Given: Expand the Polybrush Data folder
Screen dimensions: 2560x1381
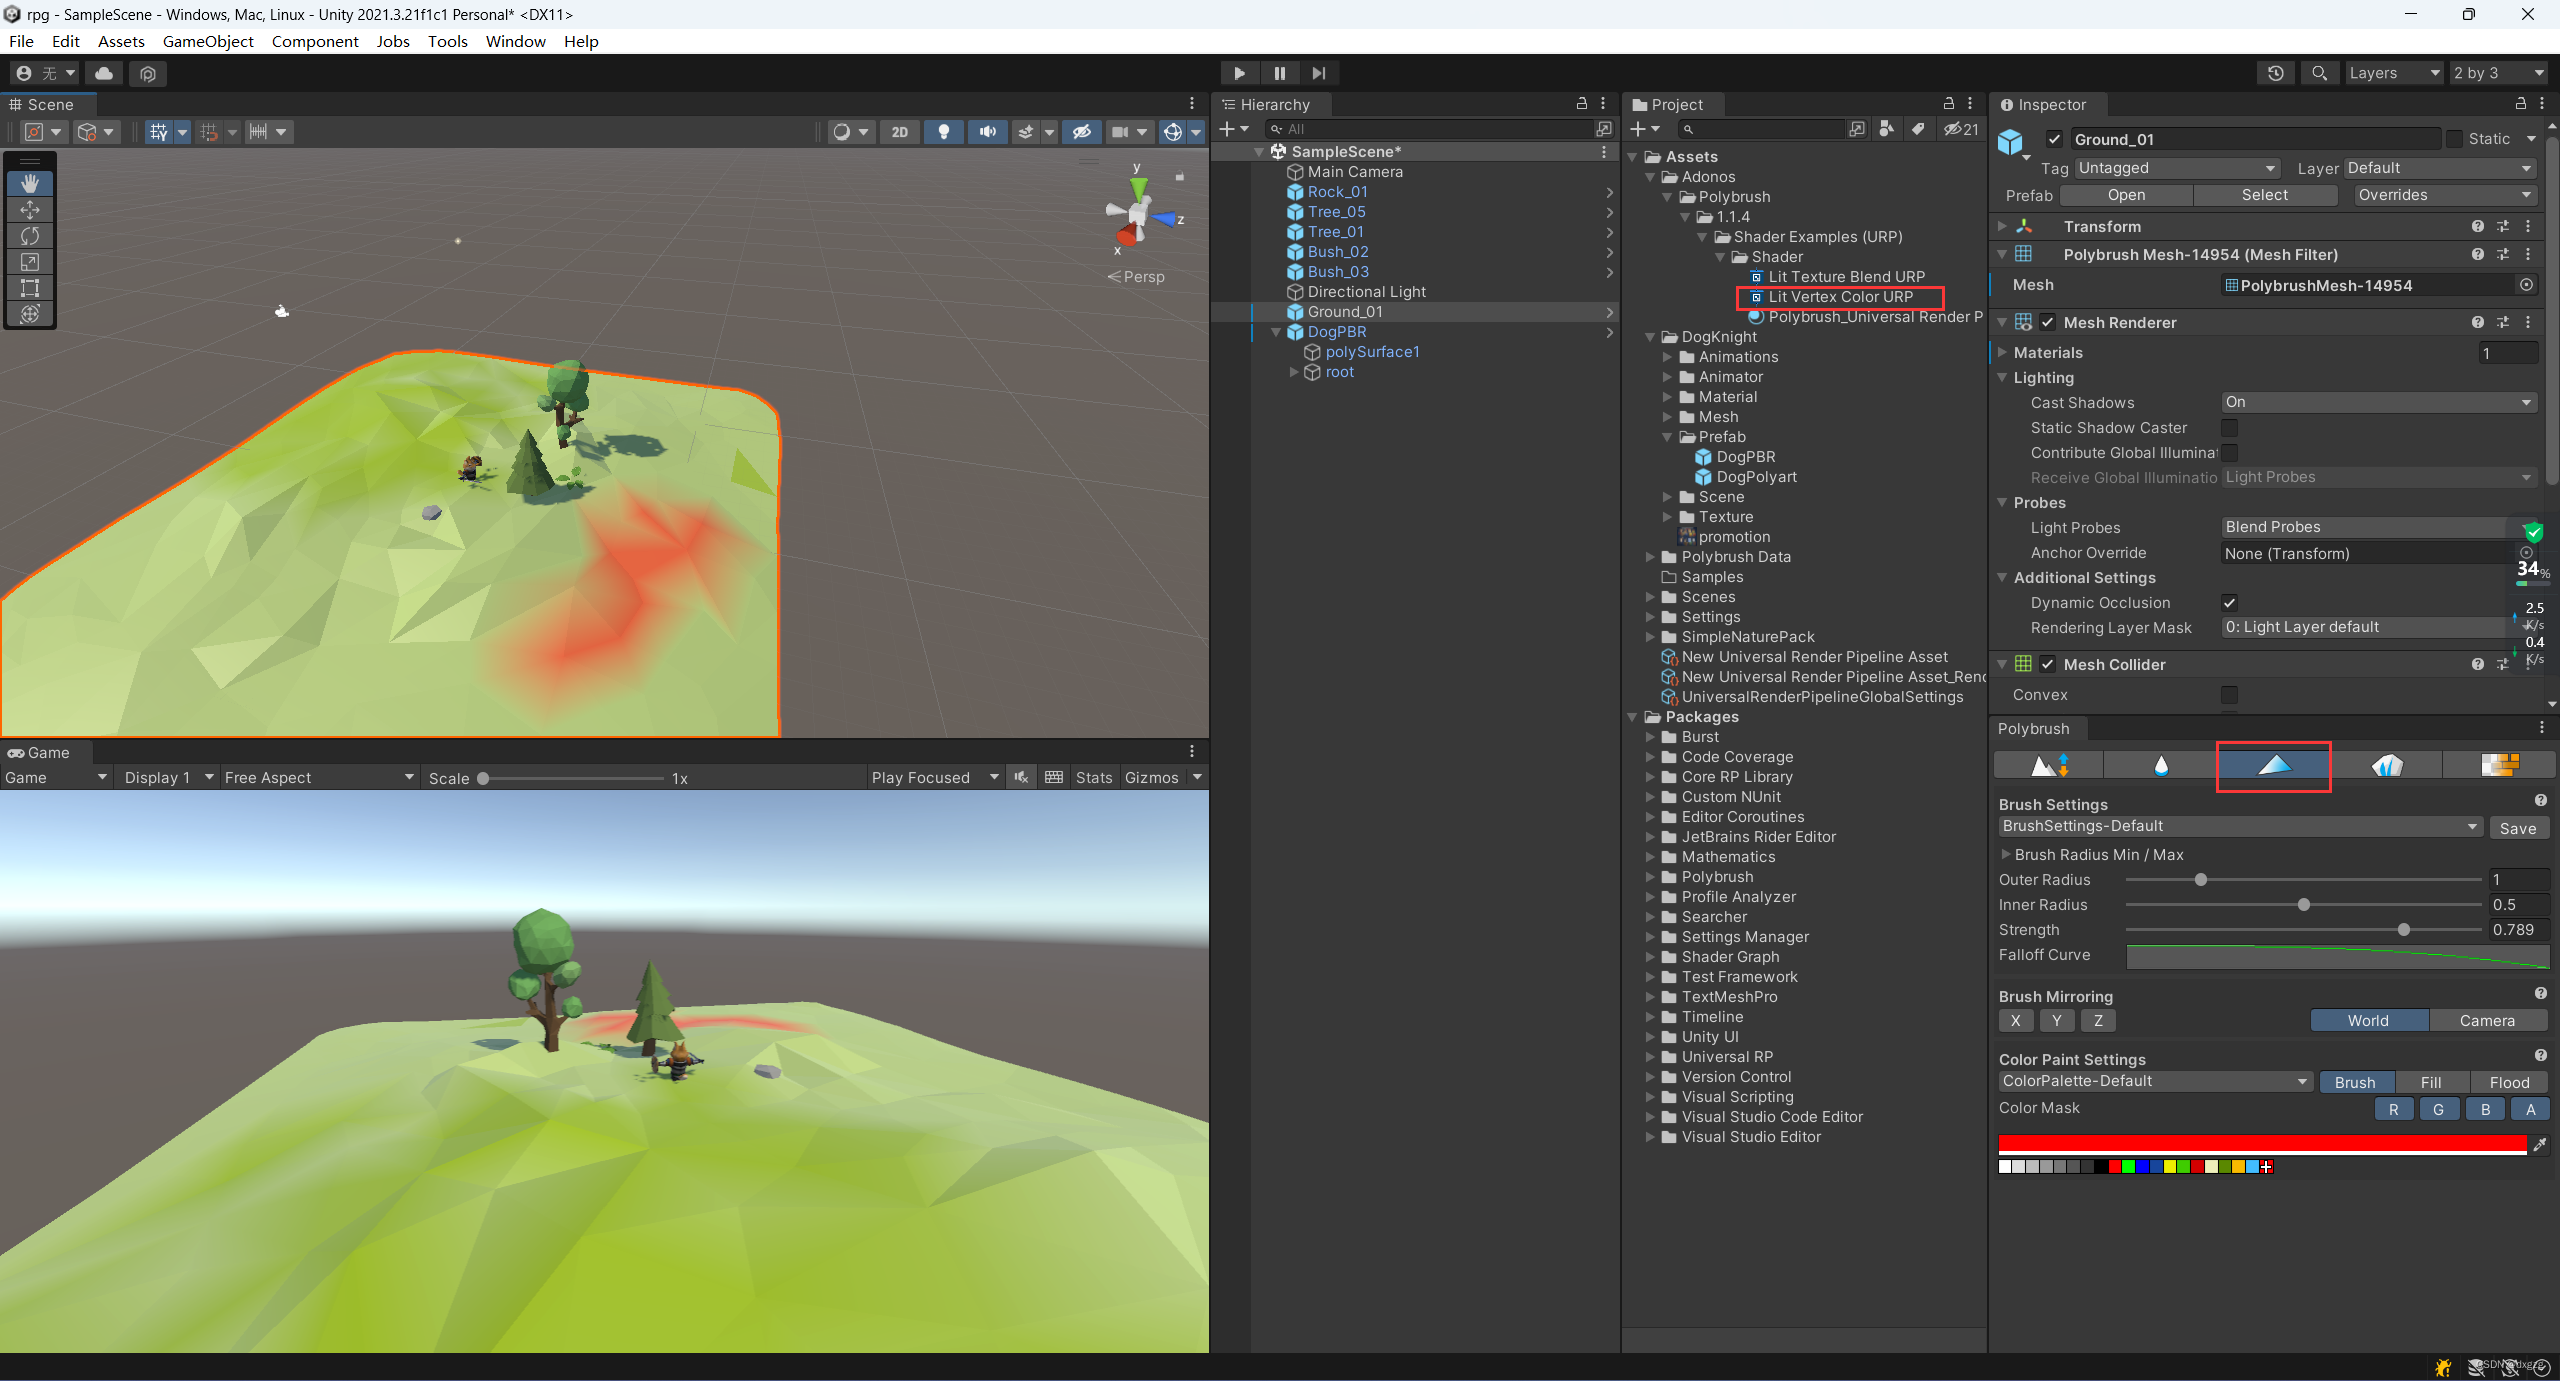Looking at the screenshot, I should (x=1652, y=554).
